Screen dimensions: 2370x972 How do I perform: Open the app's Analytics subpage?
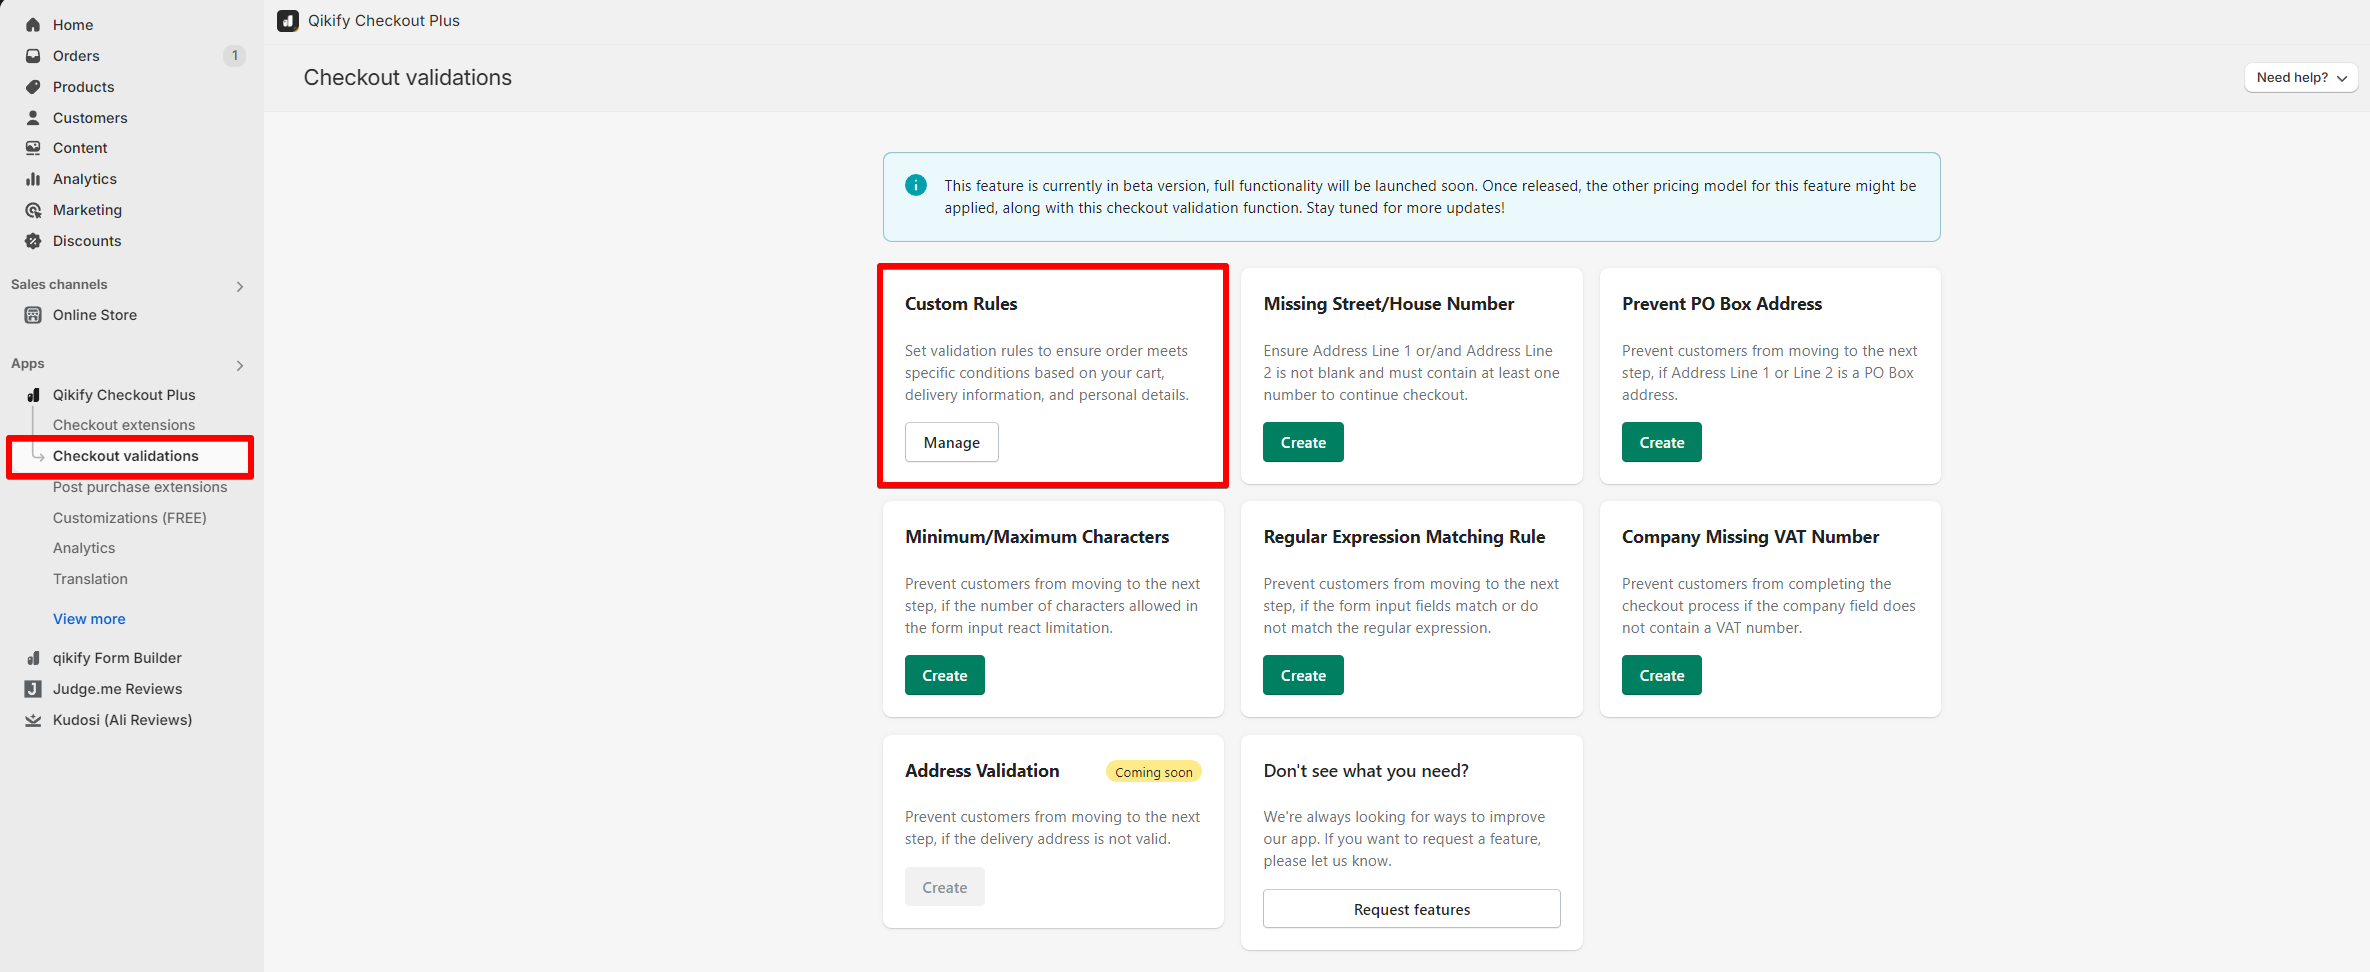(x=84, y=548)
